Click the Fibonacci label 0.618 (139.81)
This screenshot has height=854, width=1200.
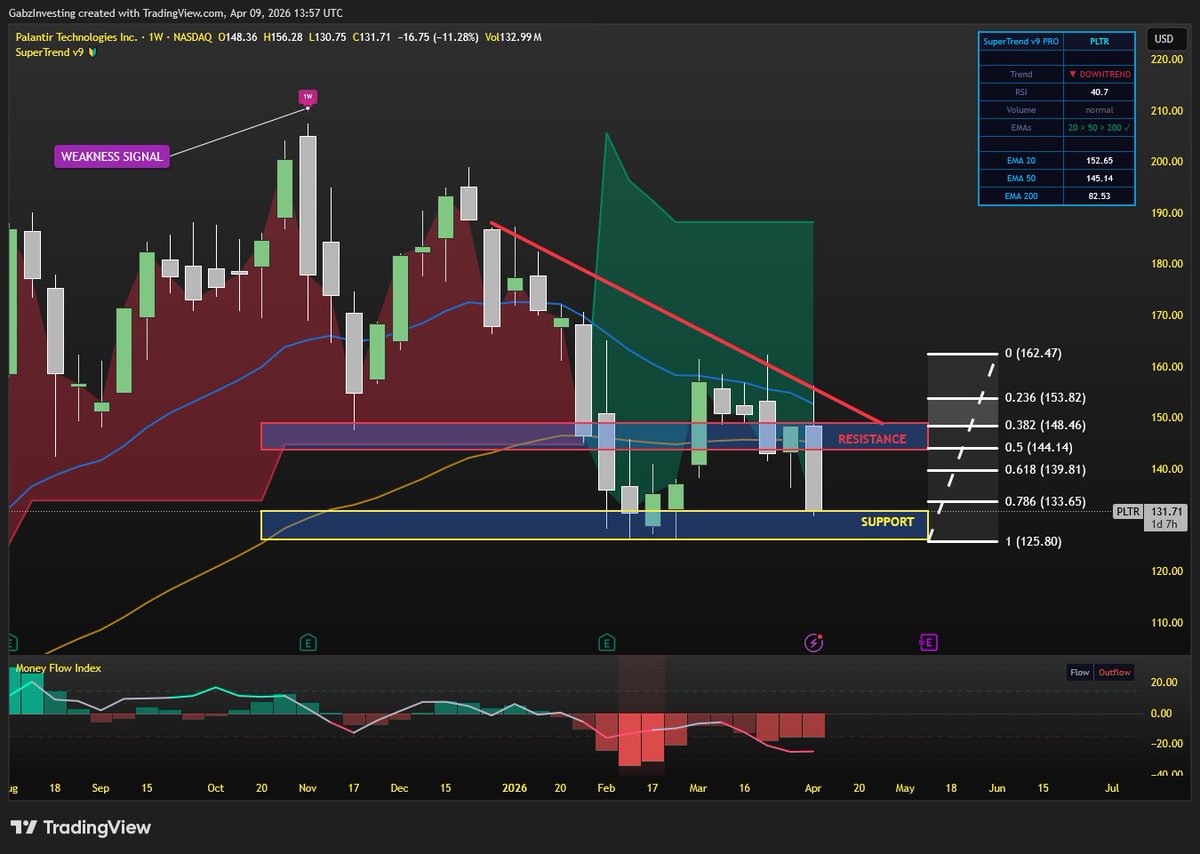[1045, 469]
